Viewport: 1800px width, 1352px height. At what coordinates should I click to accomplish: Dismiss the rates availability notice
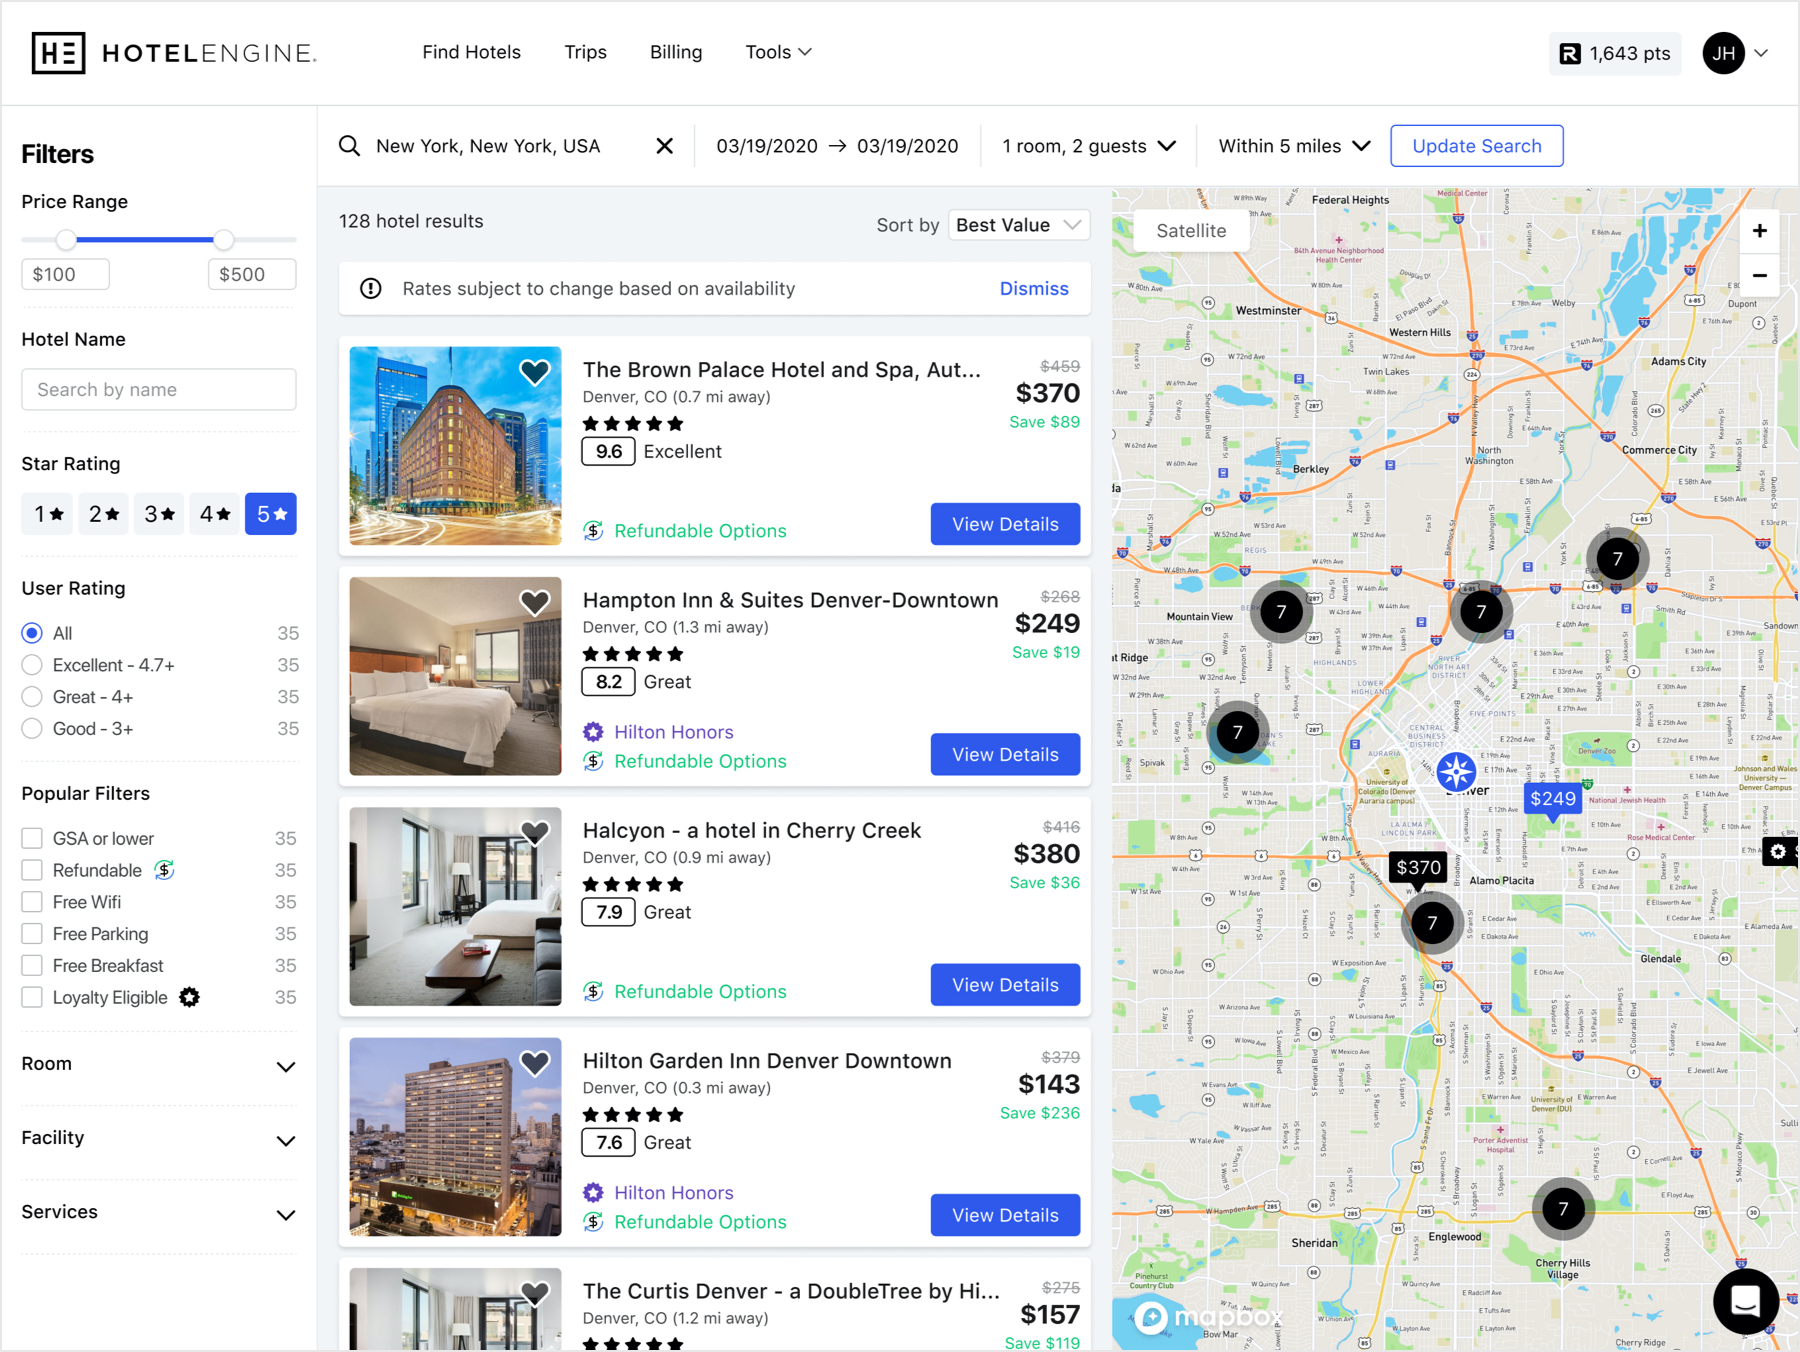click(1034, 289)
